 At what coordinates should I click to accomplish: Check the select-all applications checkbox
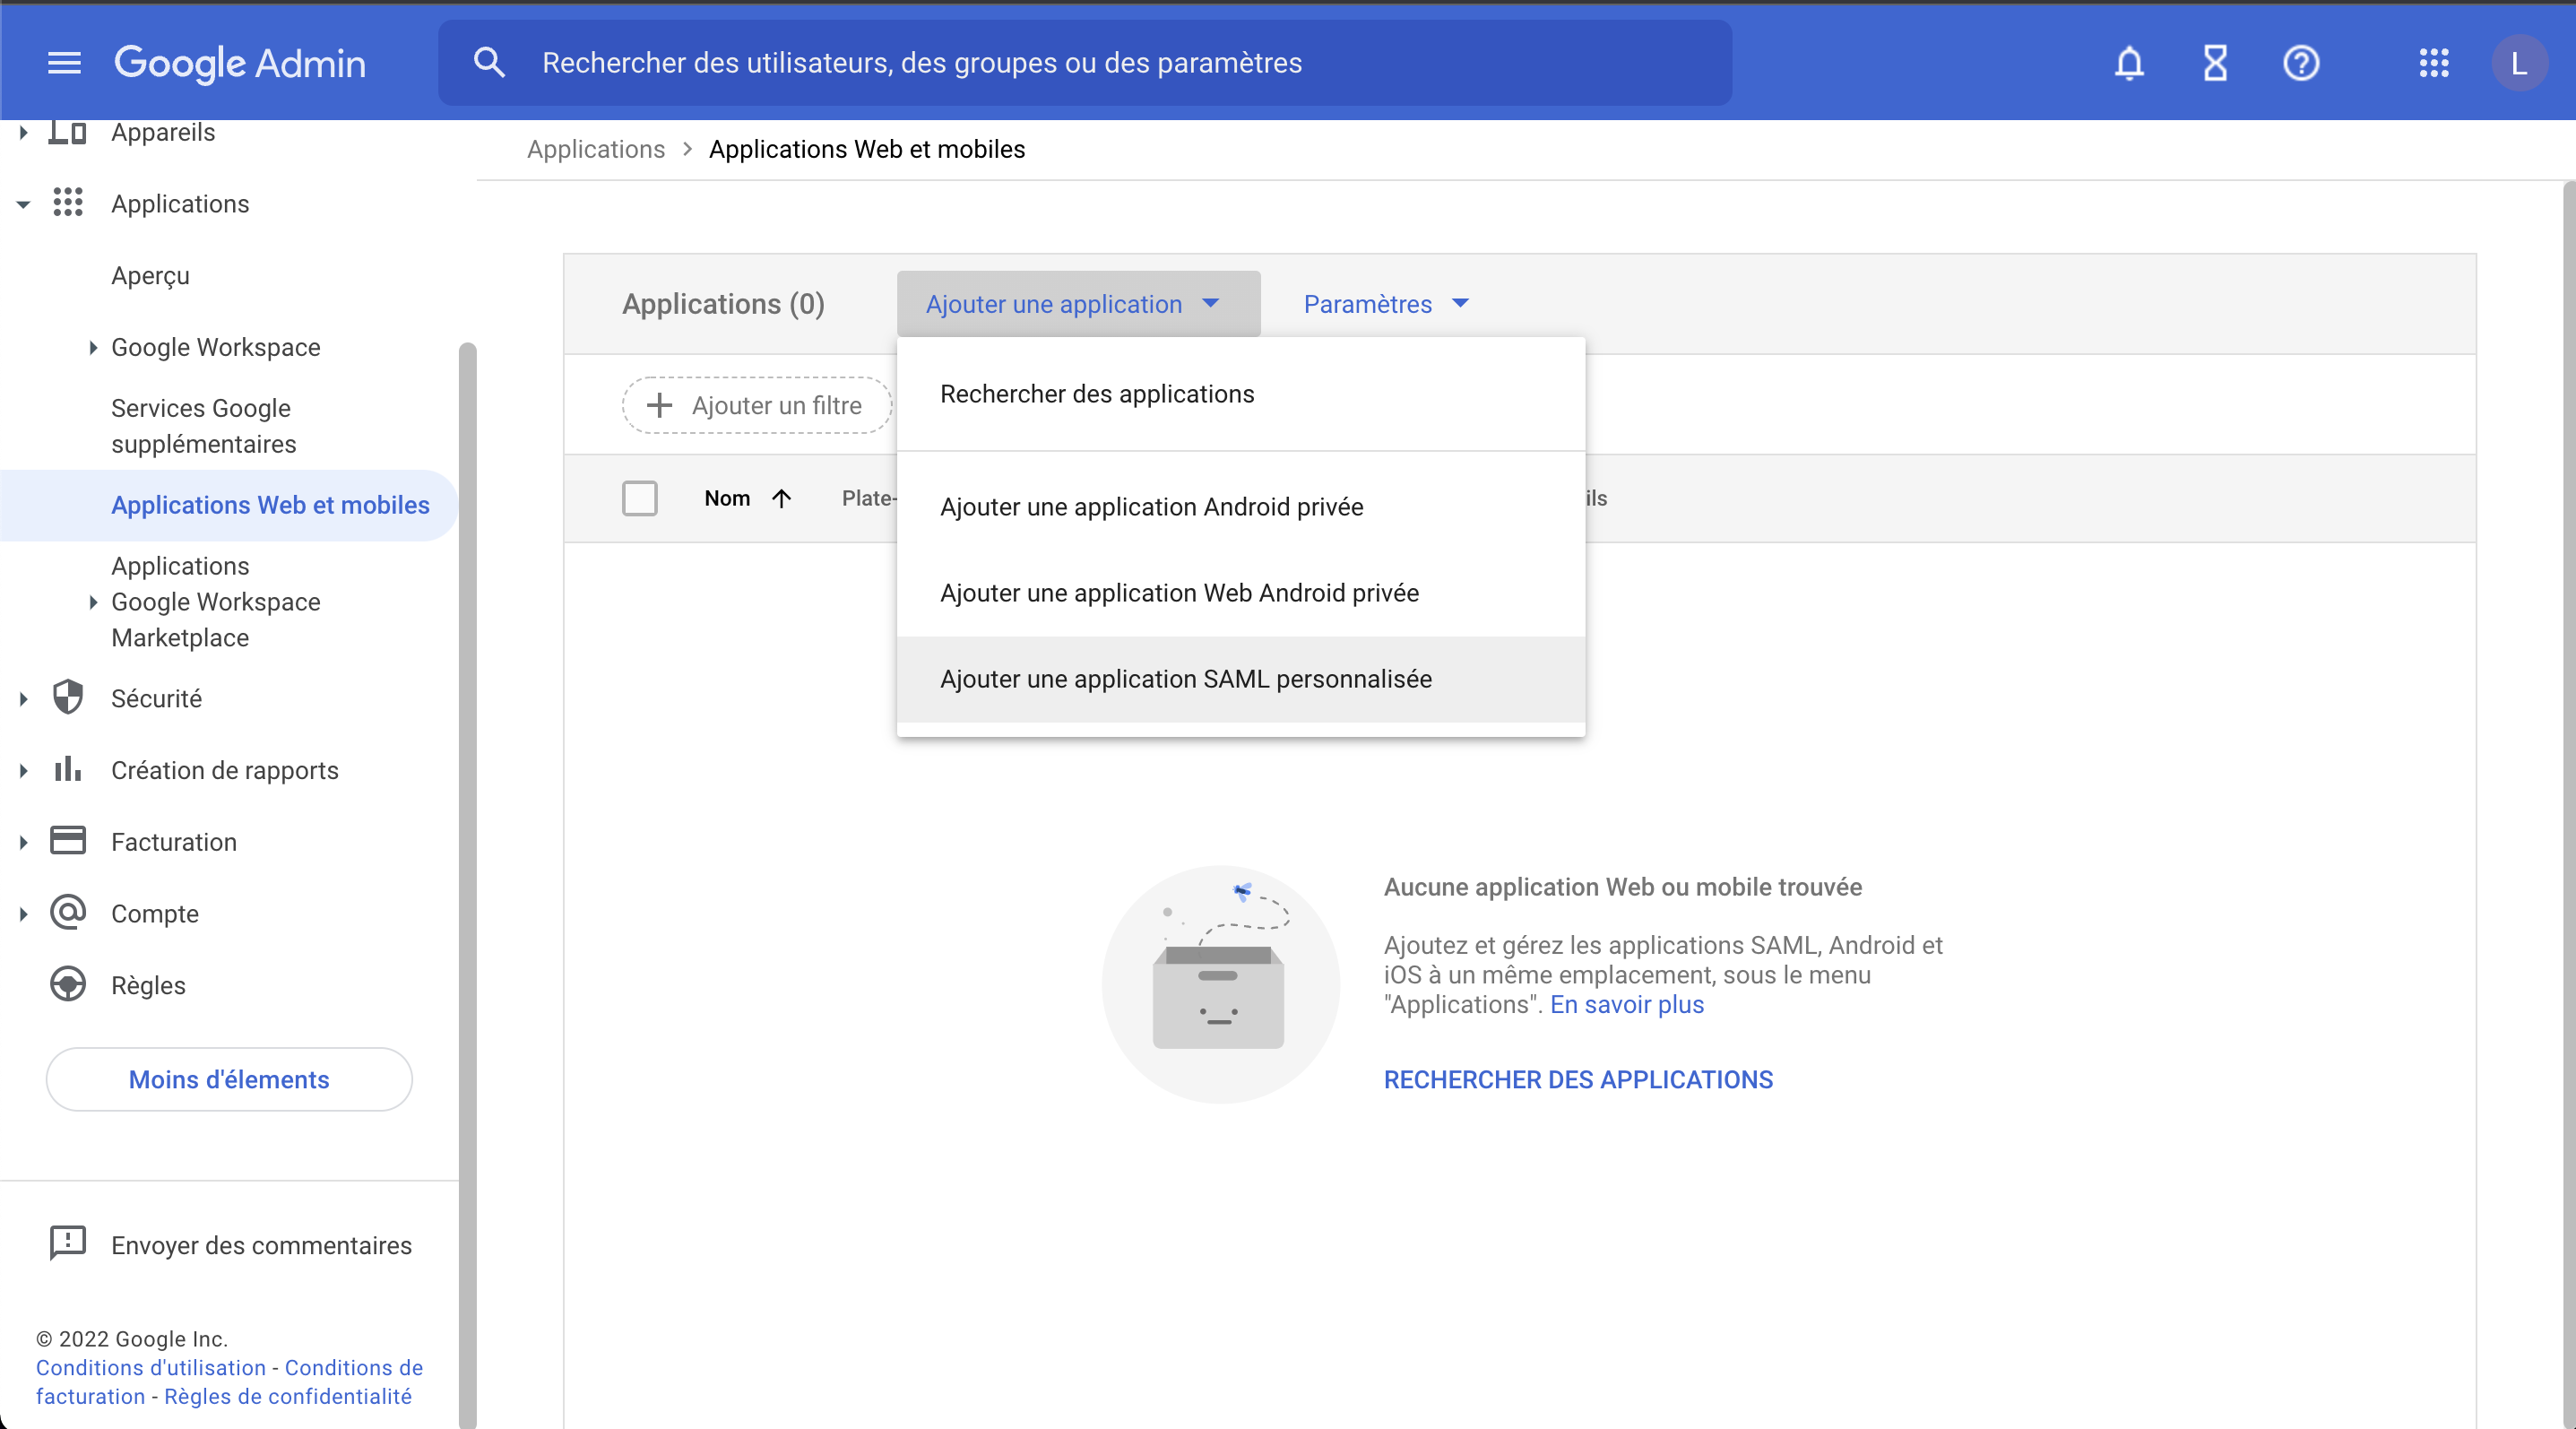(x=640, y=498)
